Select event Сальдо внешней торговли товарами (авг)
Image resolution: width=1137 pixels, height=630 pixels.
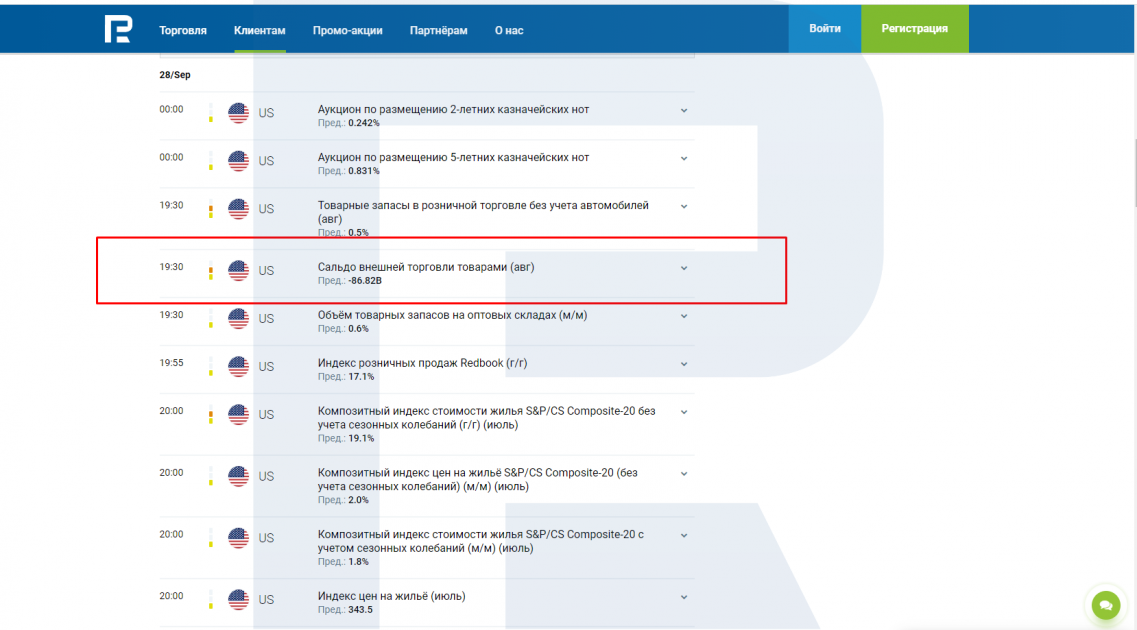click(x=426, y=267)
